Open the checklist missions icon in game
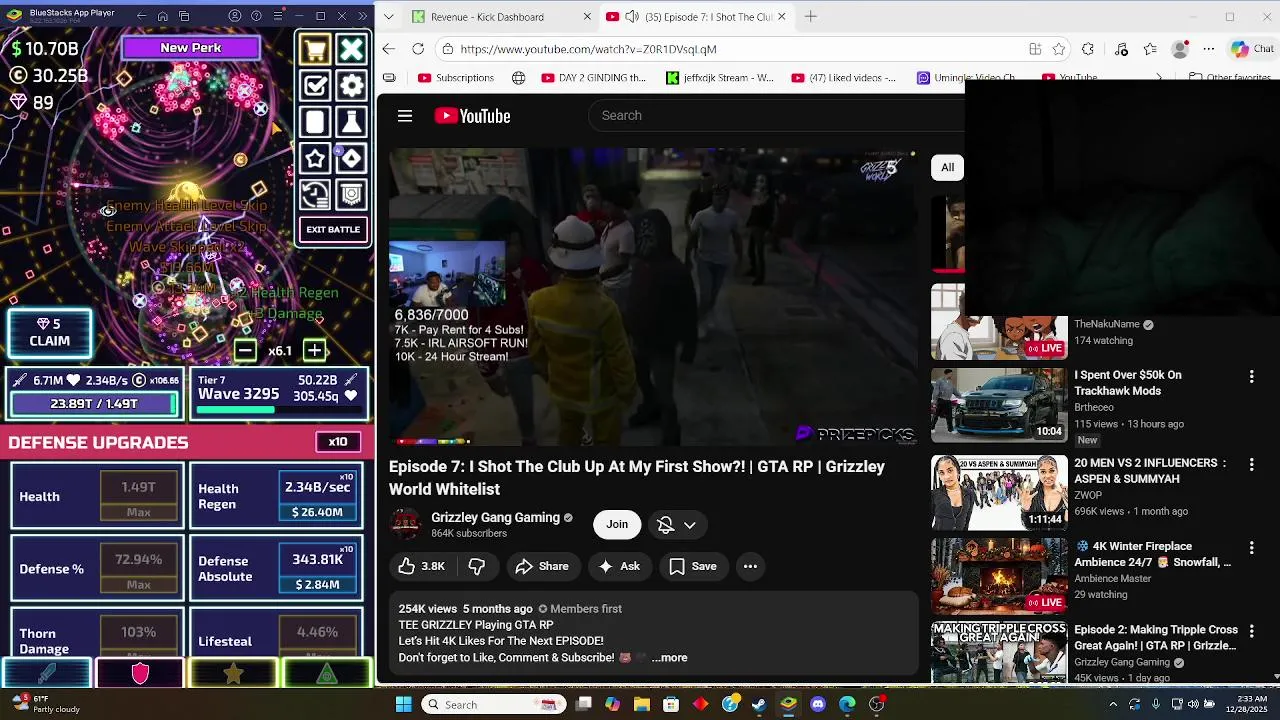 [x=315, y=86]
